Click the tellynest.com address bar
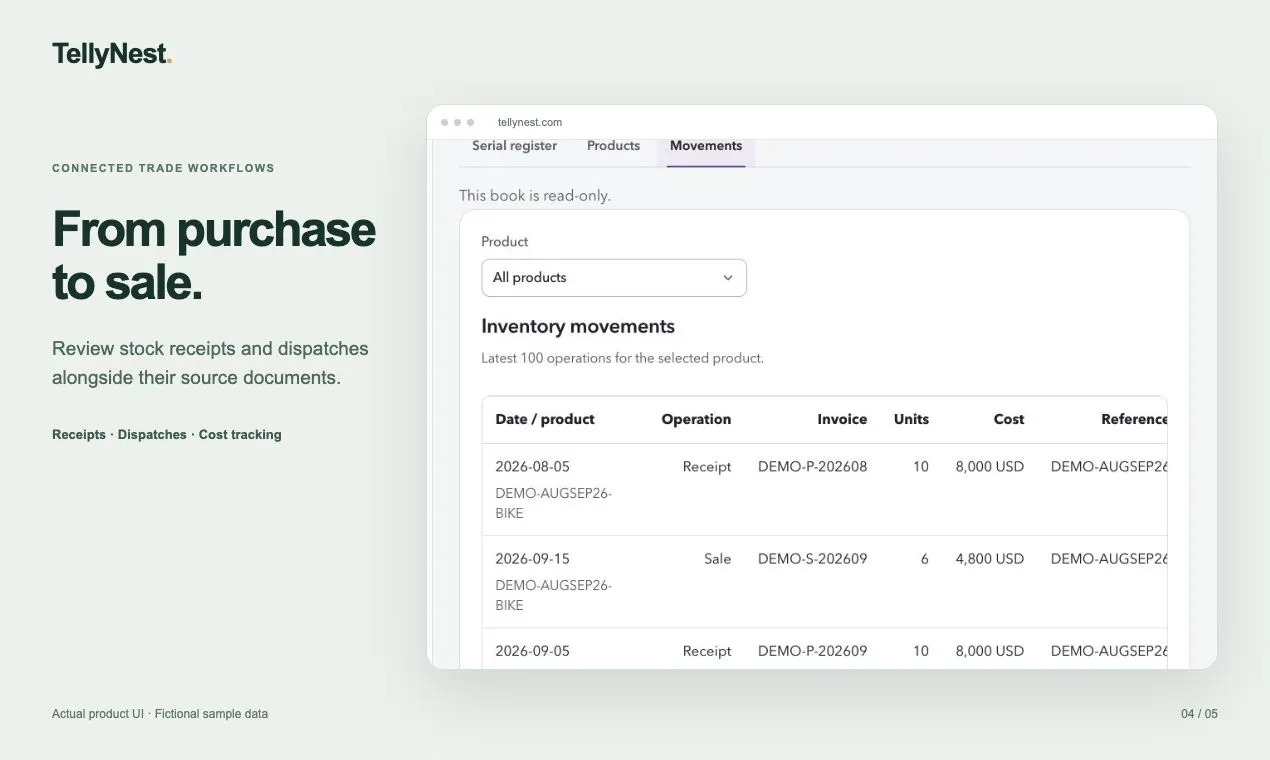1270x760 pixels. pos(530,122)
